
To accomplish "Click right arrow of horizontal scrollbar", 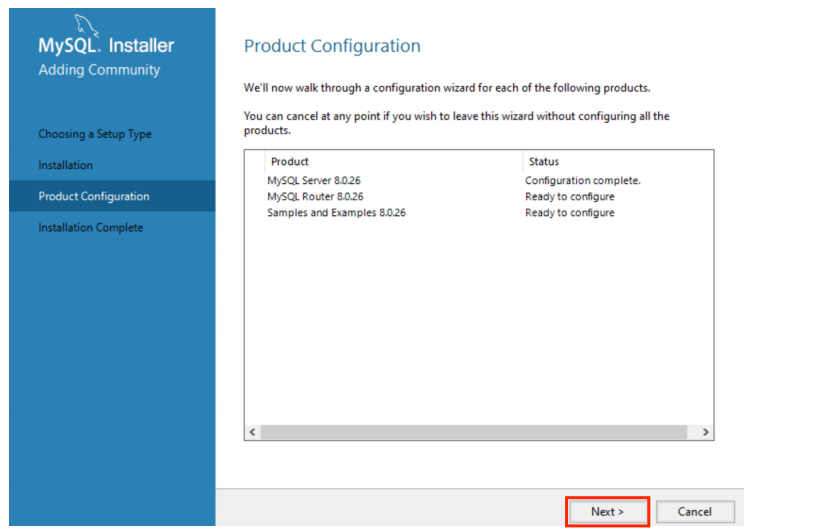I will 706,432.
